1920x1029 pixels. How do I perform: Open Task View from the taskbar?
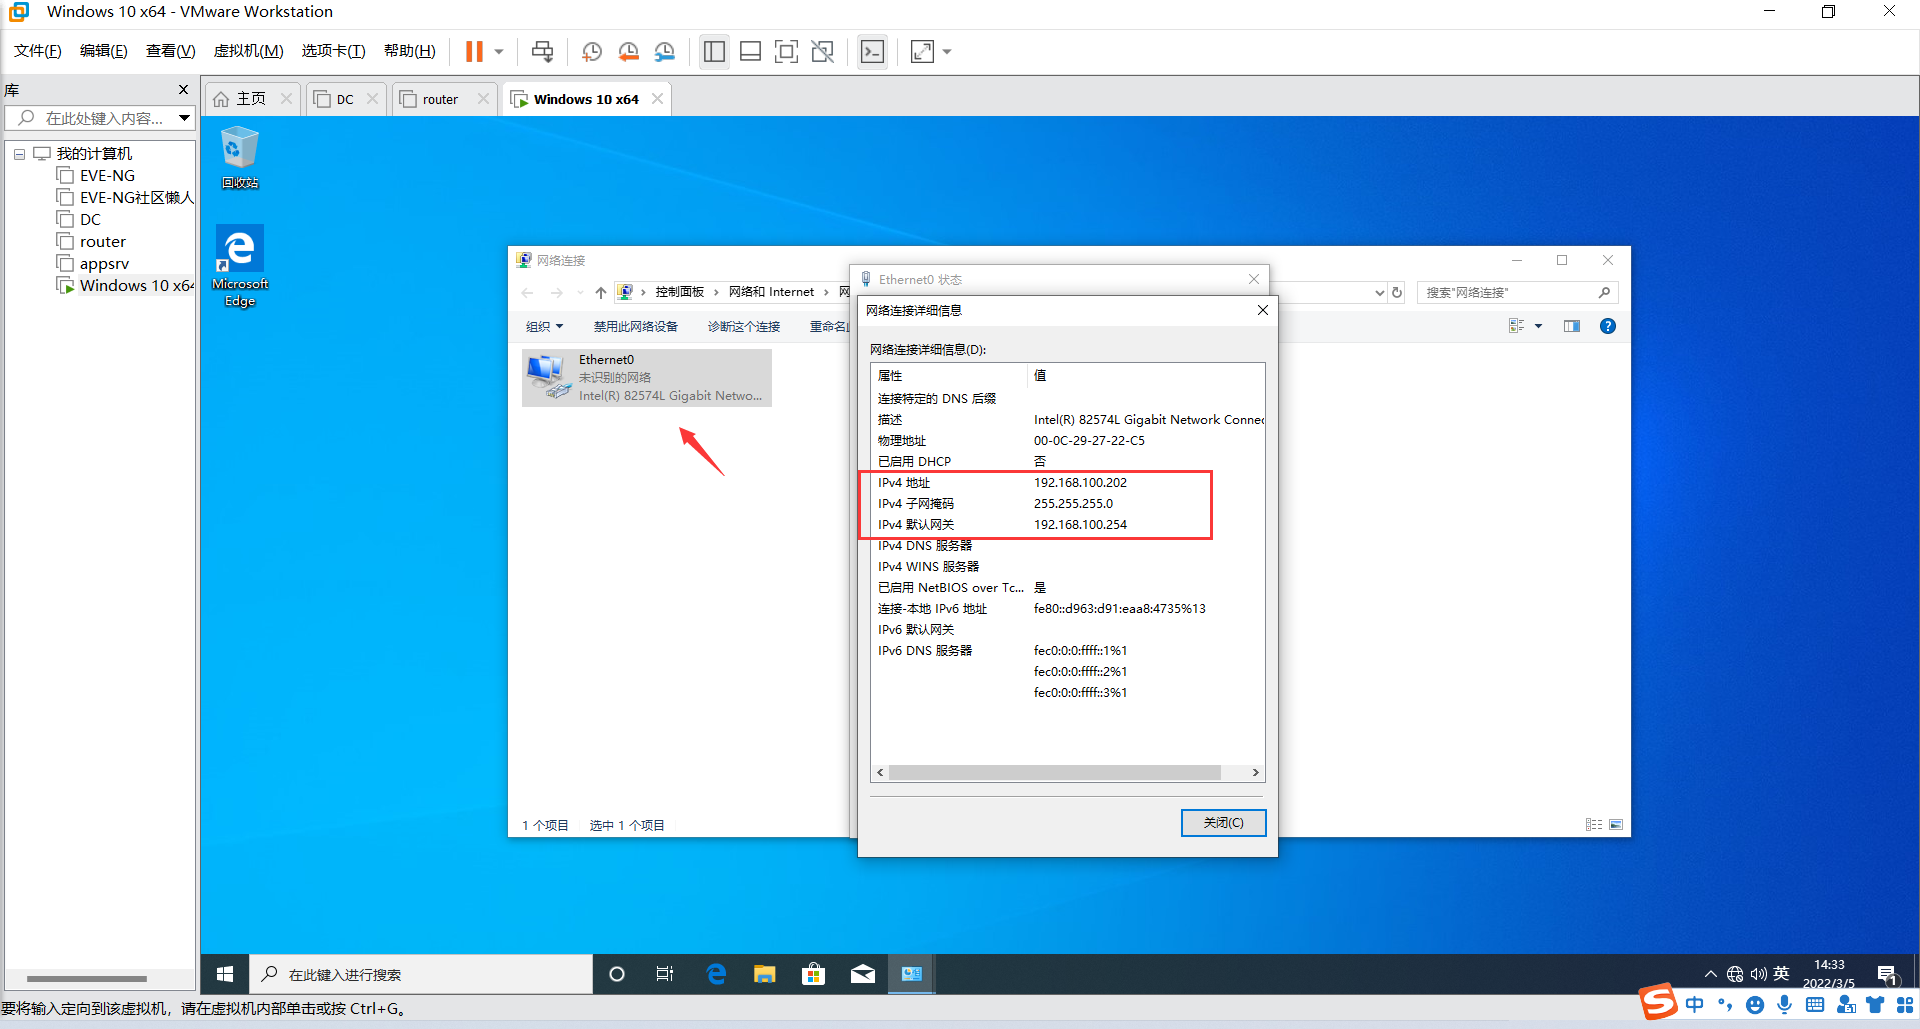[x=665, y=974]
